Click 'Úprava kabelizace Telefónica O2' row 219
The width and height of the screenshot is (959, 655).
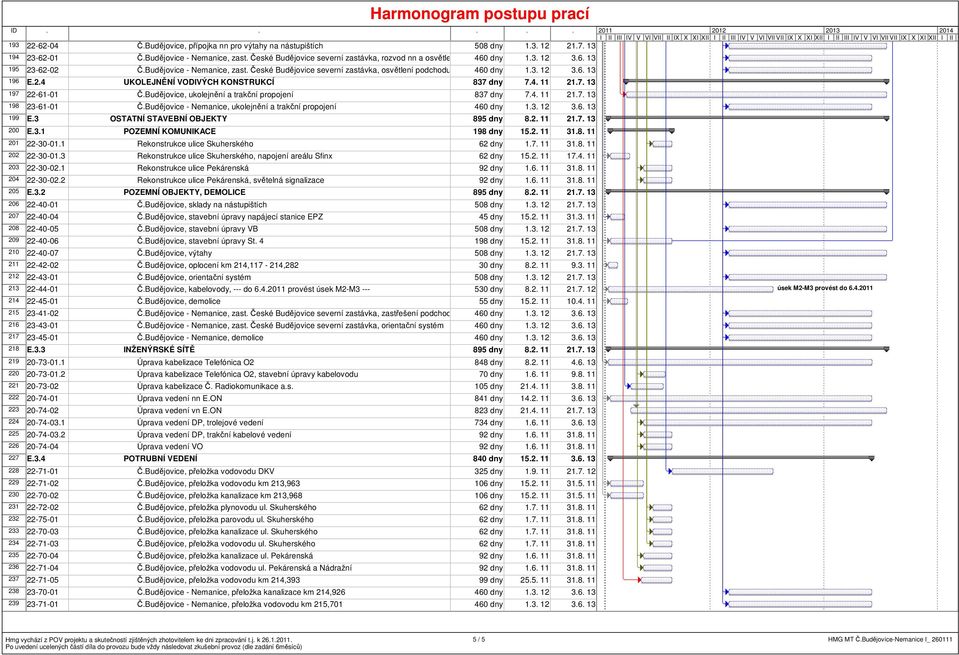click(x=300, y=362)
